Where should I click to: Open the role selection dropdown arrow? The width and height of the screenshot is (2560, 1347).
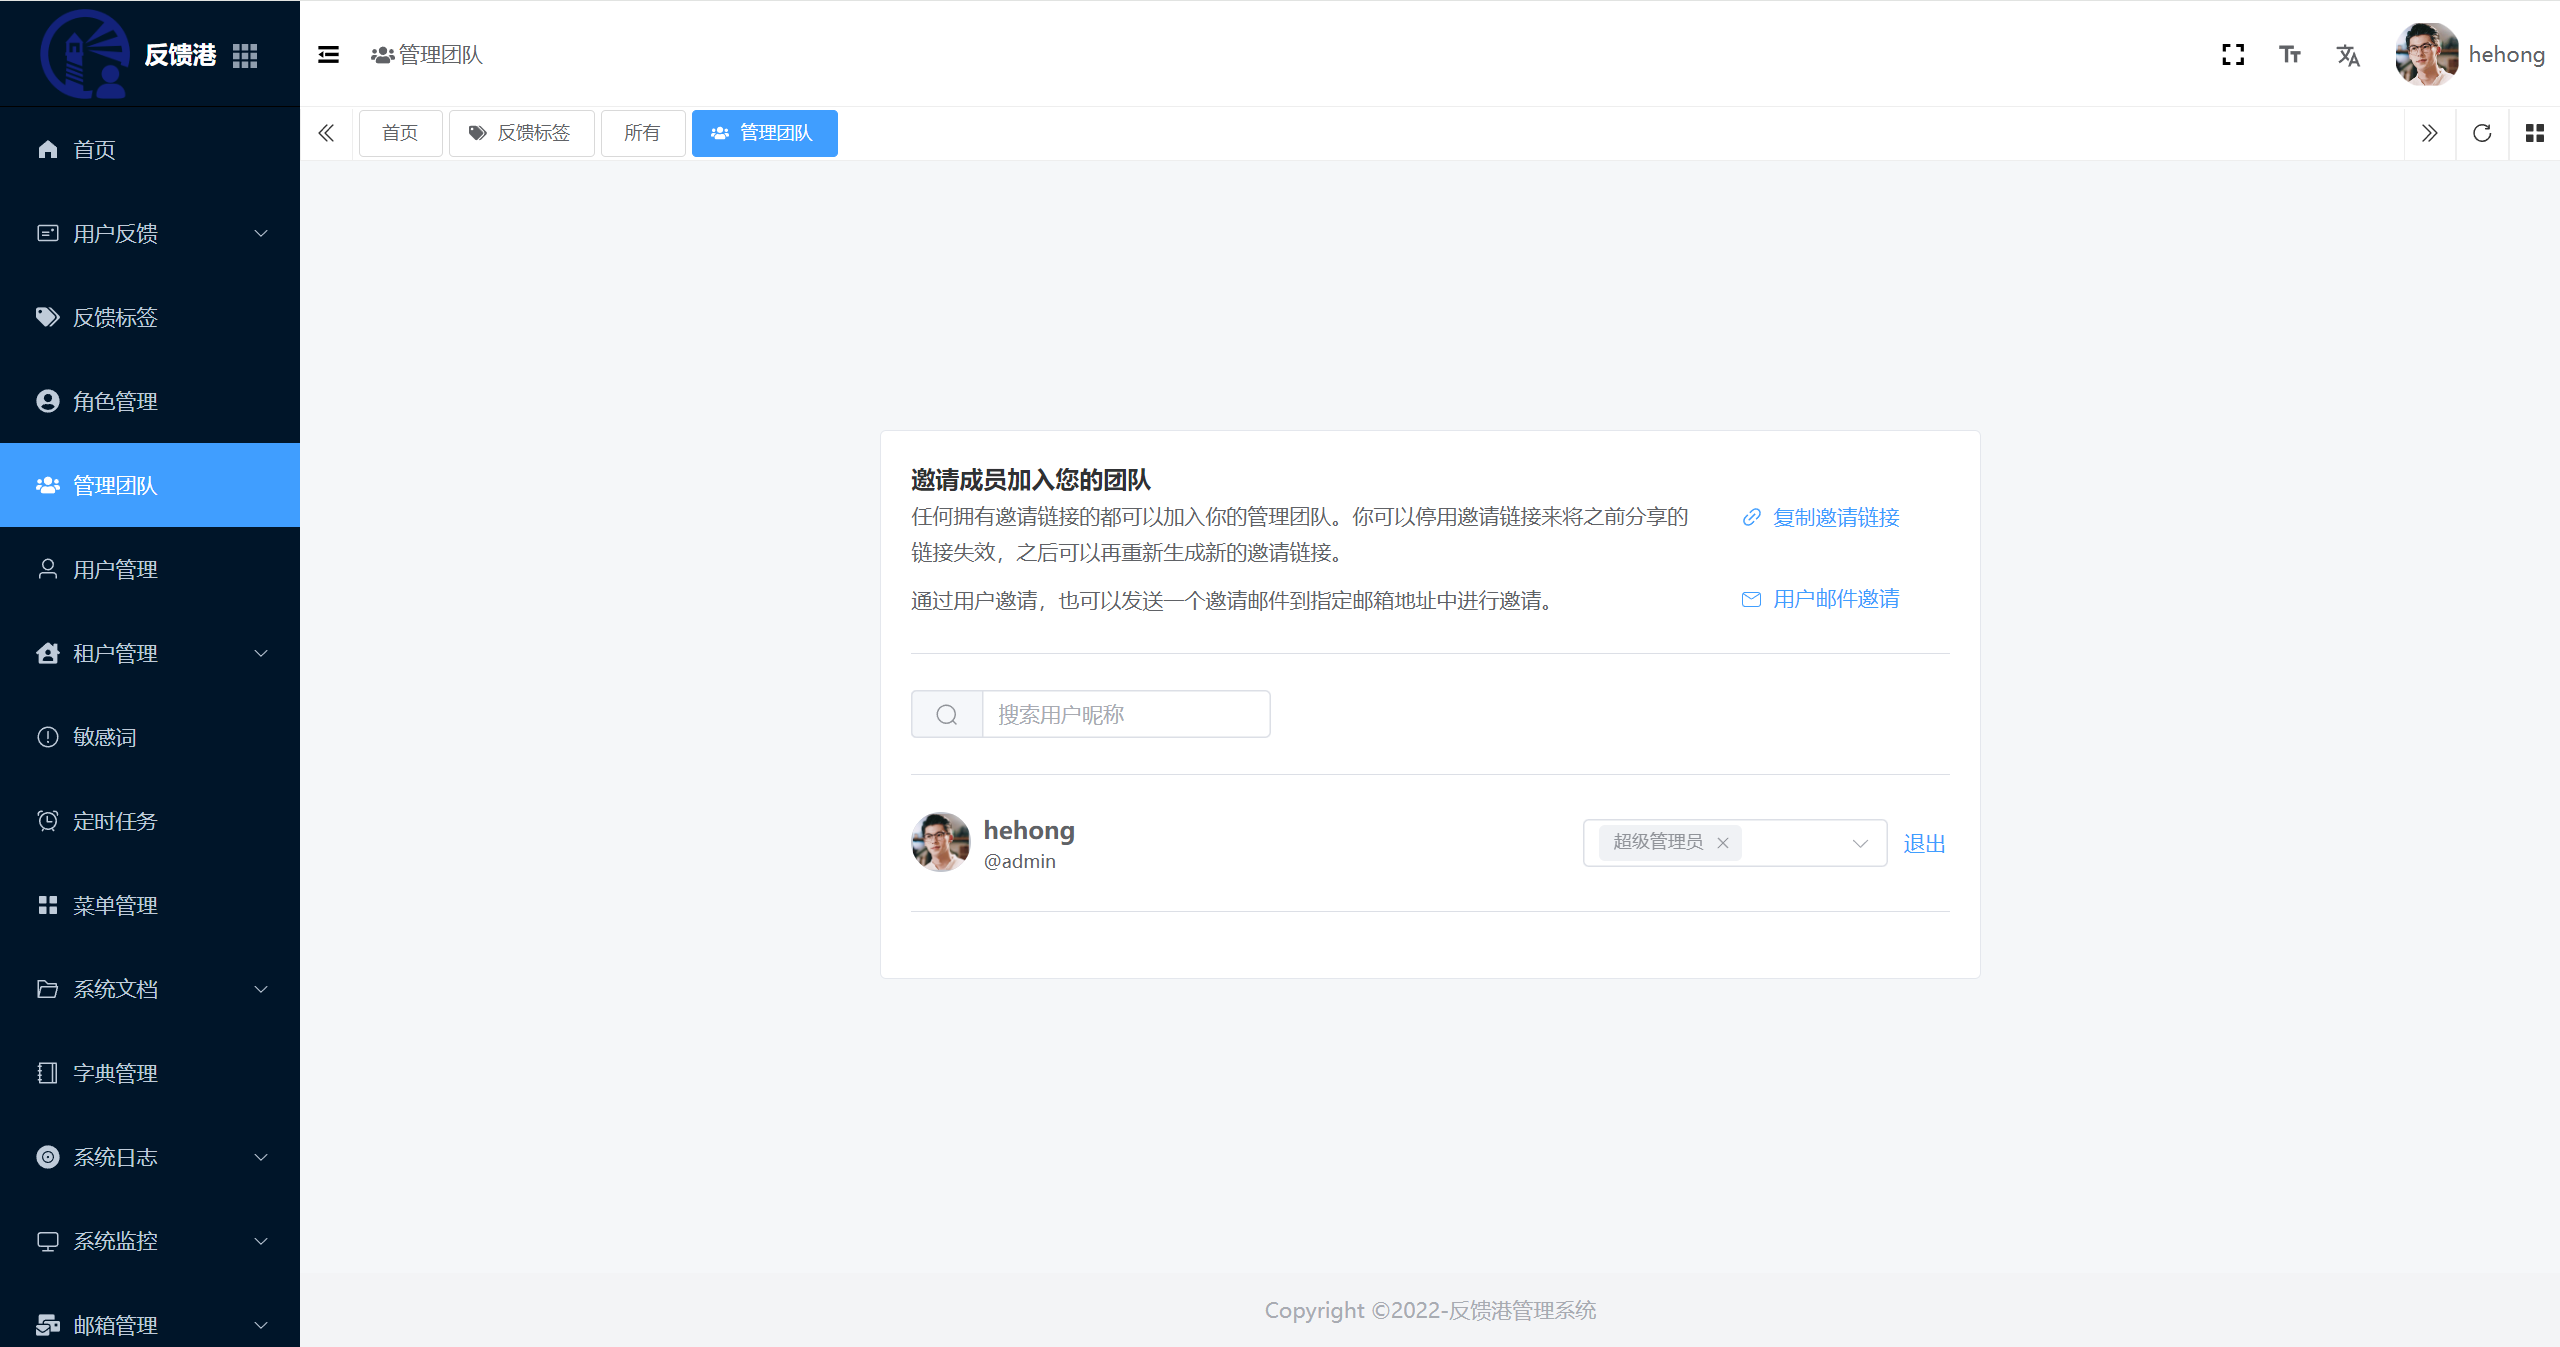[1860, 843]
